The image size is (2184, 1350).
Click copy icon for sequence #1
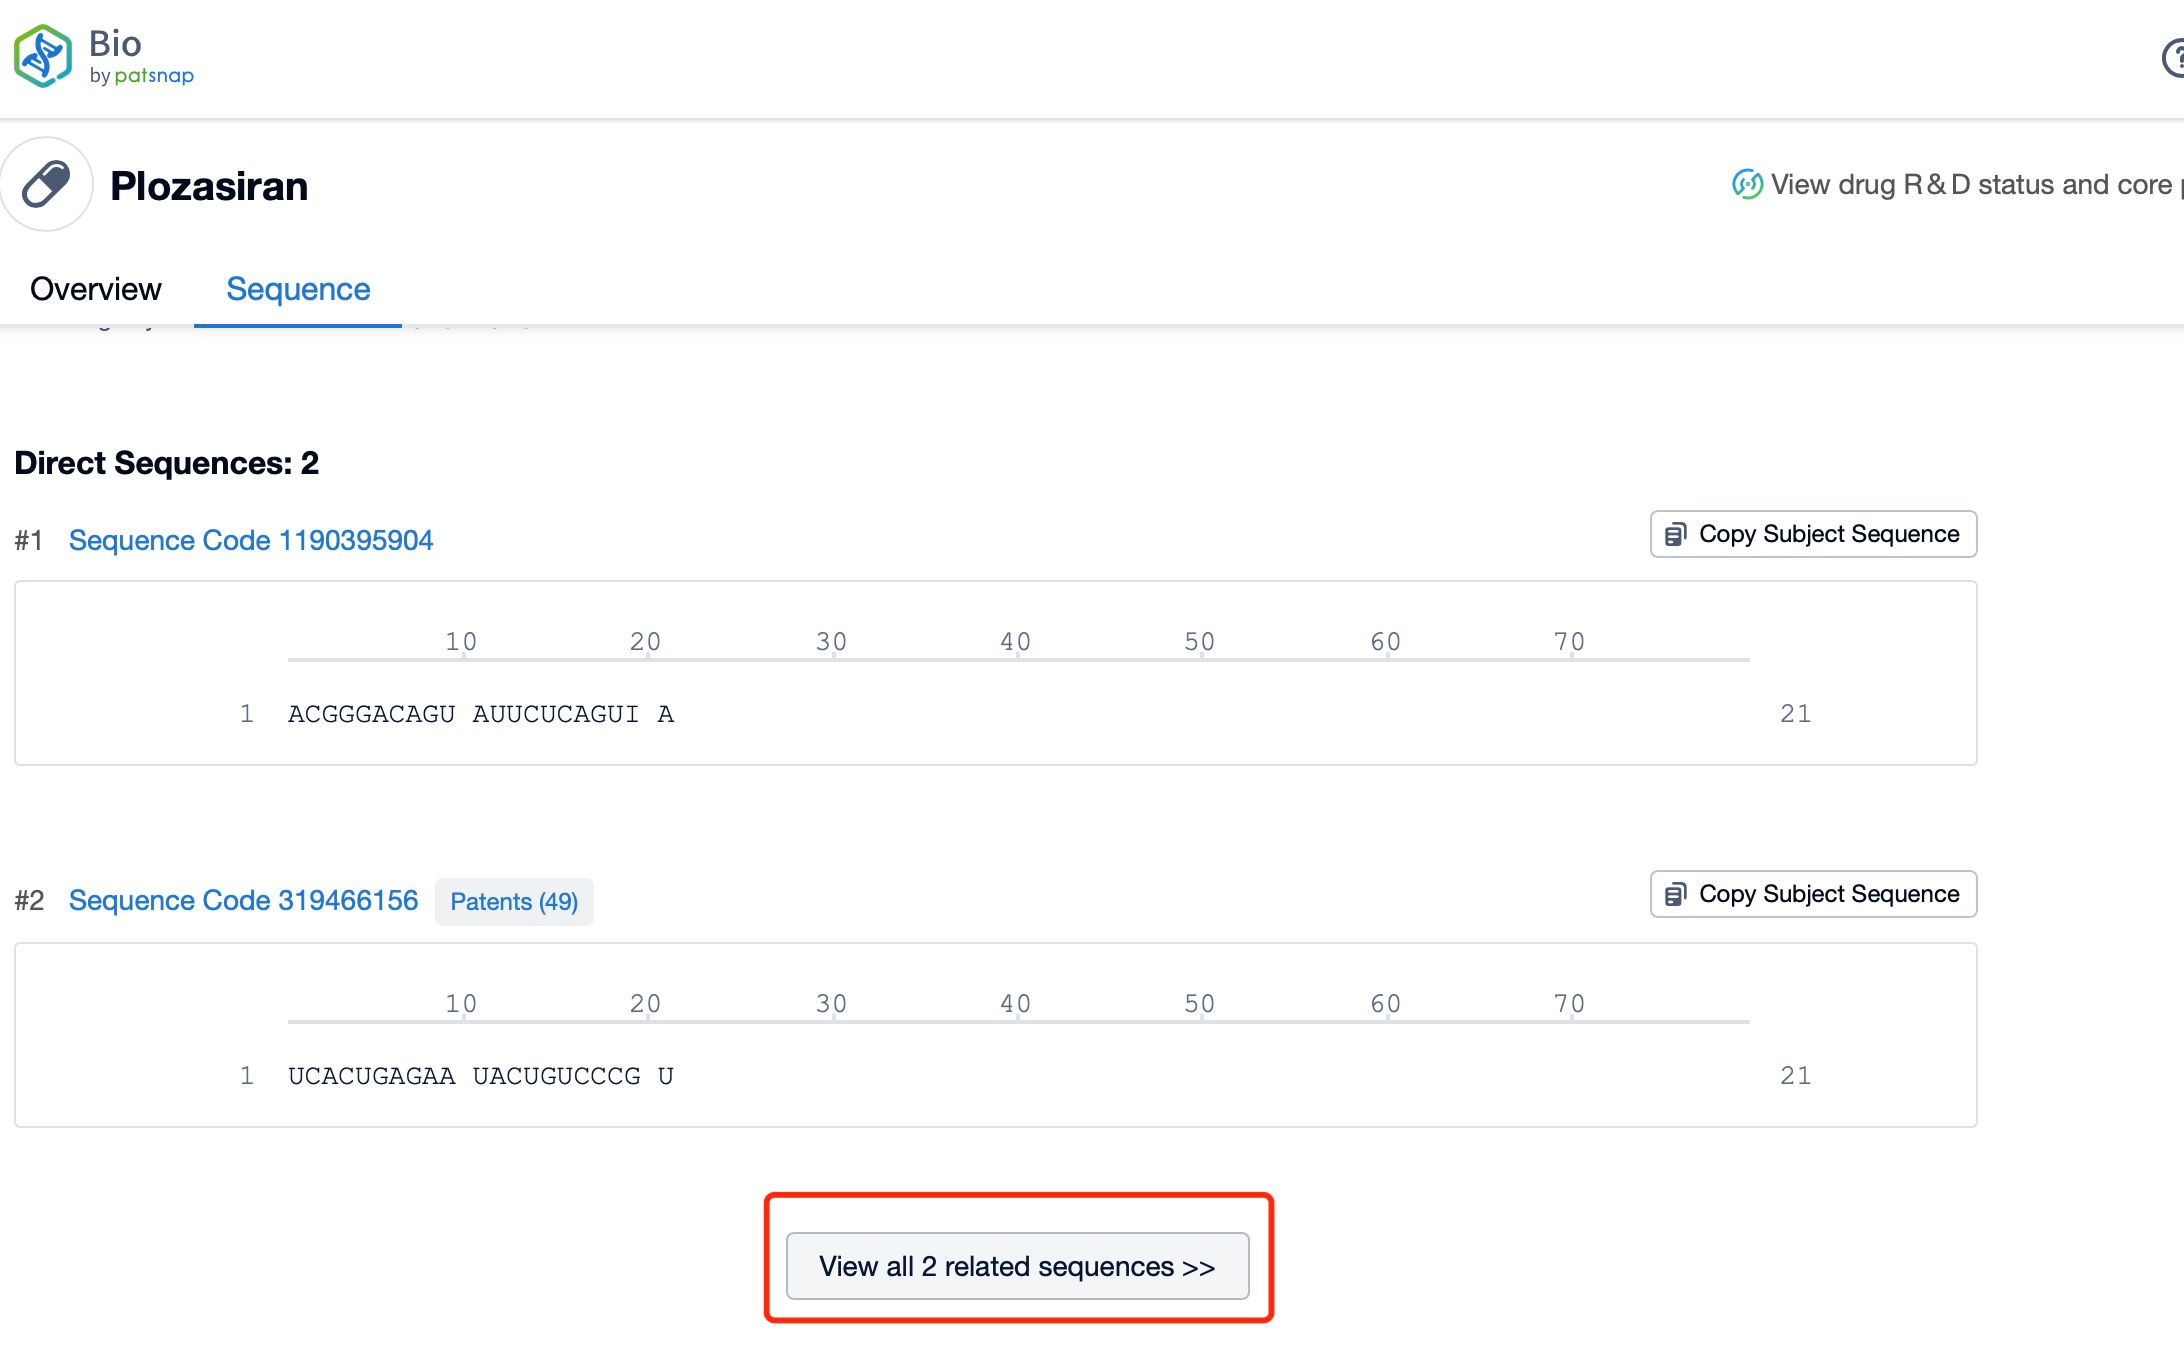1675,535
